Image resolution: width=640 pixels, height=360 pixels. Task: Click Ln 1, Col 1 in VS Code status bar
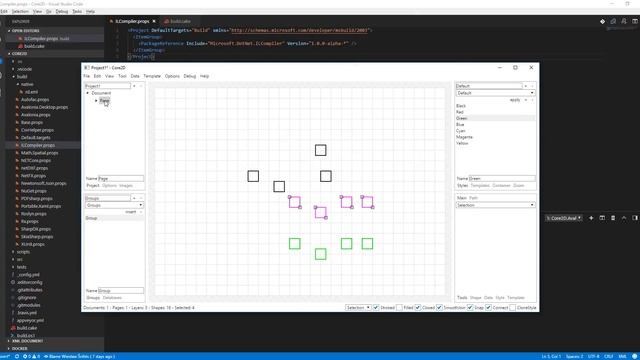click(x=551, y=356)
